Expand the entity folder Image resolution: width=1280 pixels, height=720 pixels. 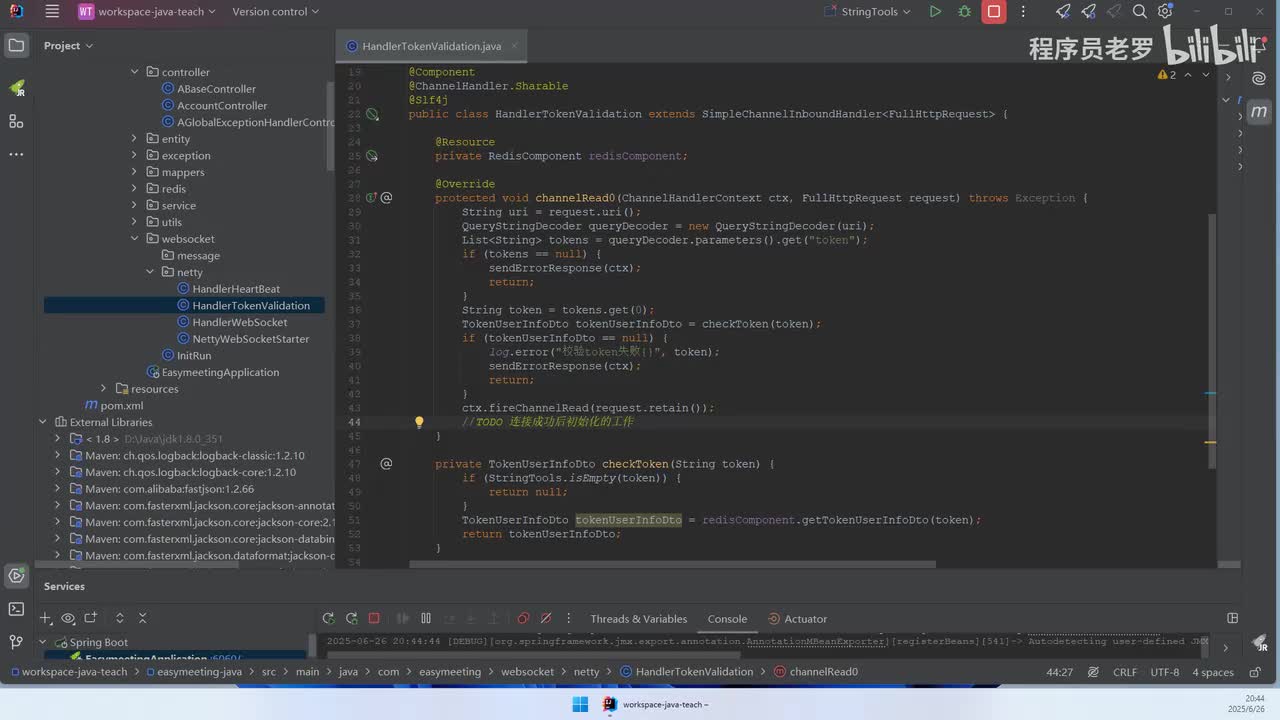[x=134, y=139]
